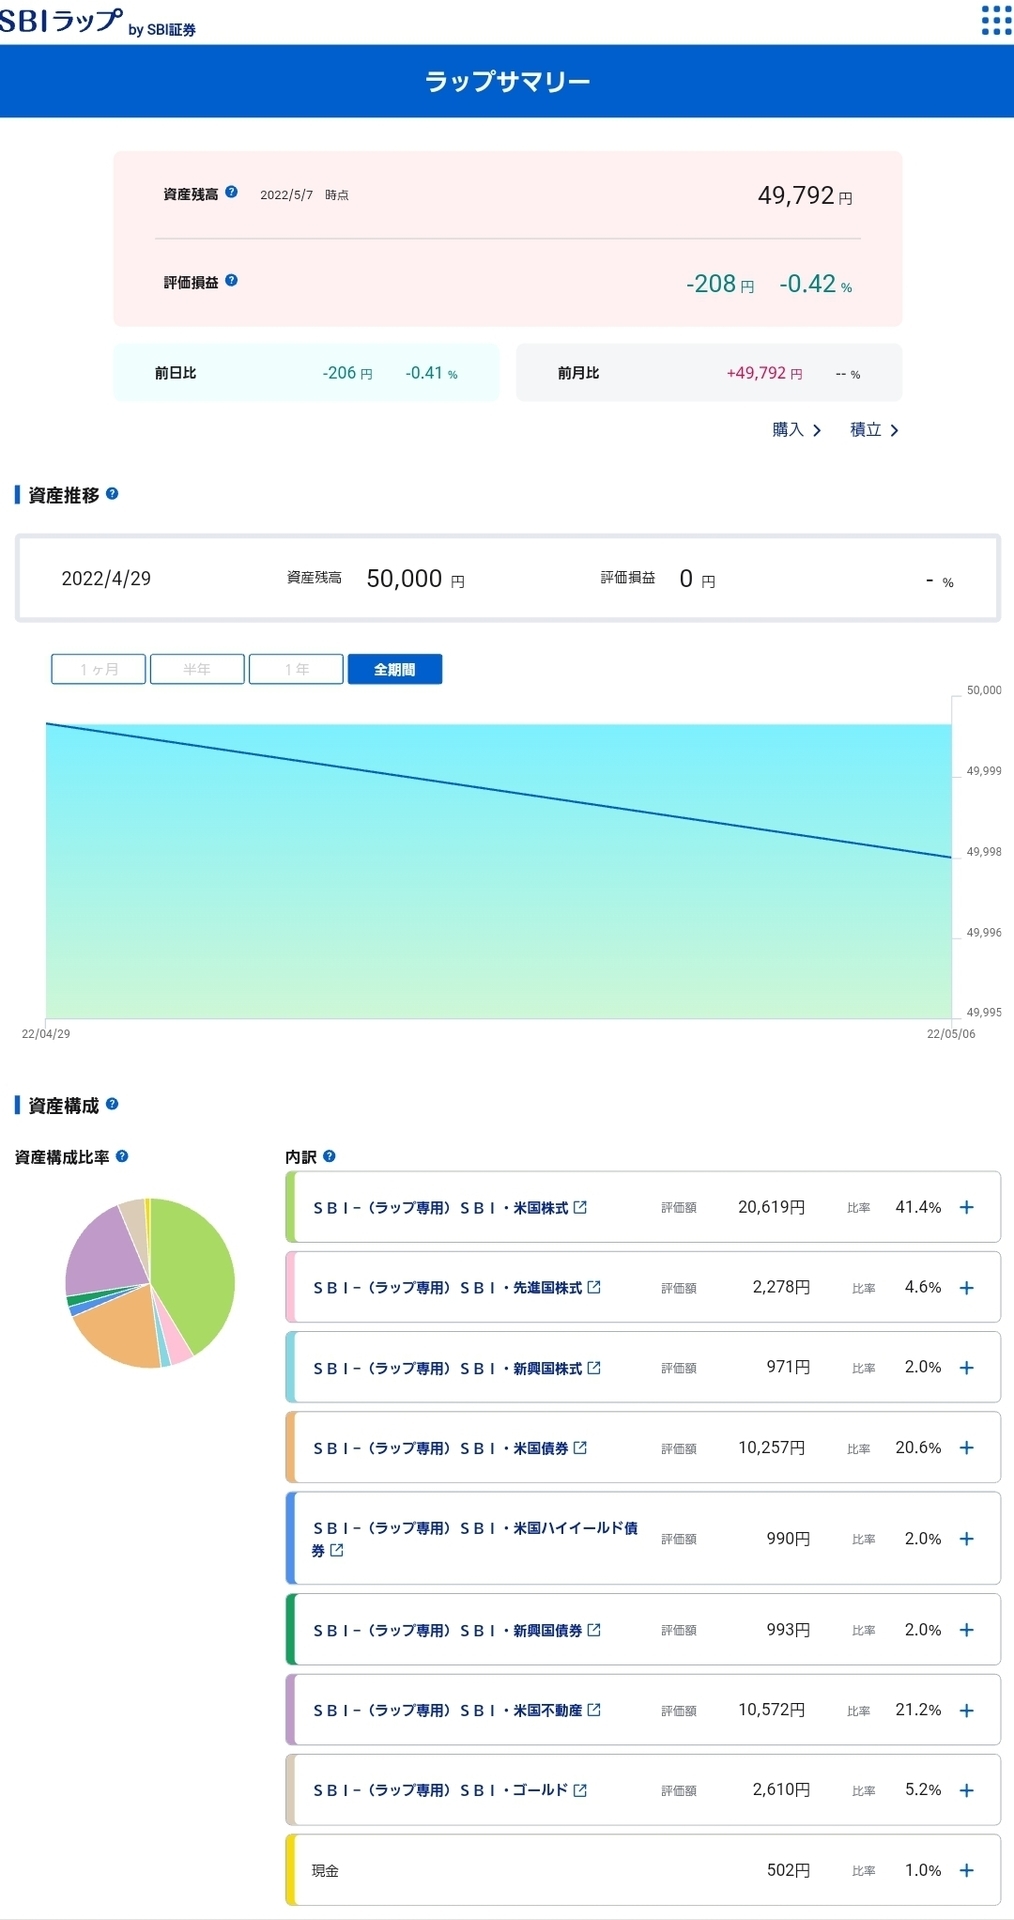
Task: Click the 2022/4/29 date label
Action: (106, 578)
